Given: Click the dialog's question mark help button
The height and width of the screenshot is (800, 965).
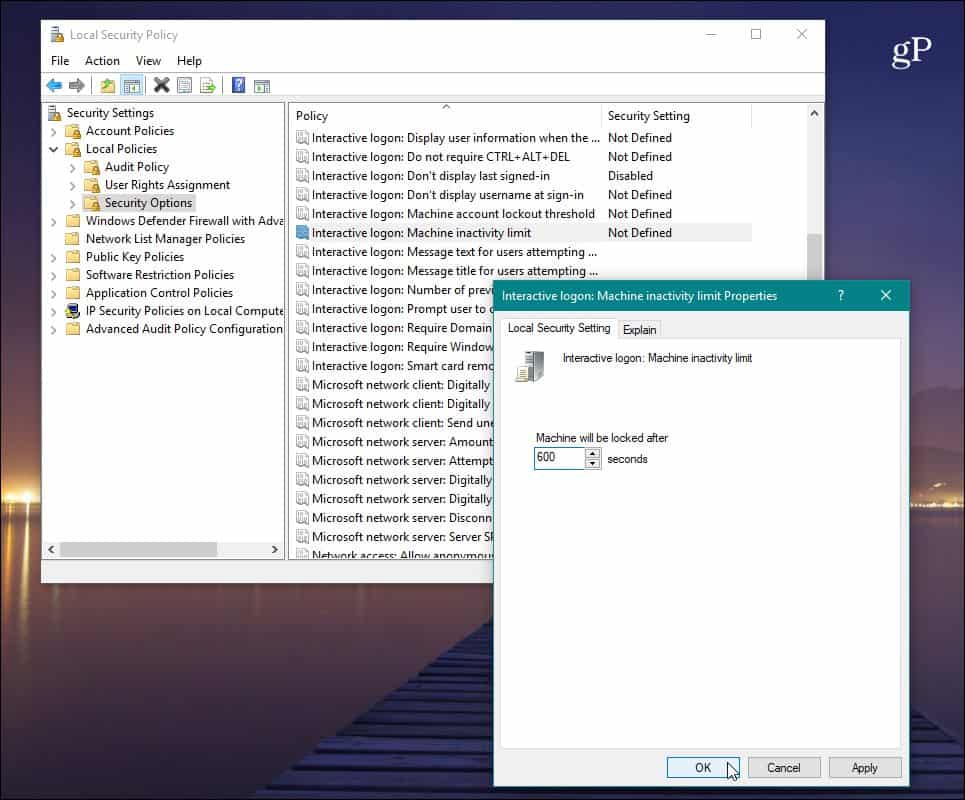Looking at the screenshot, I should point(841,295).
